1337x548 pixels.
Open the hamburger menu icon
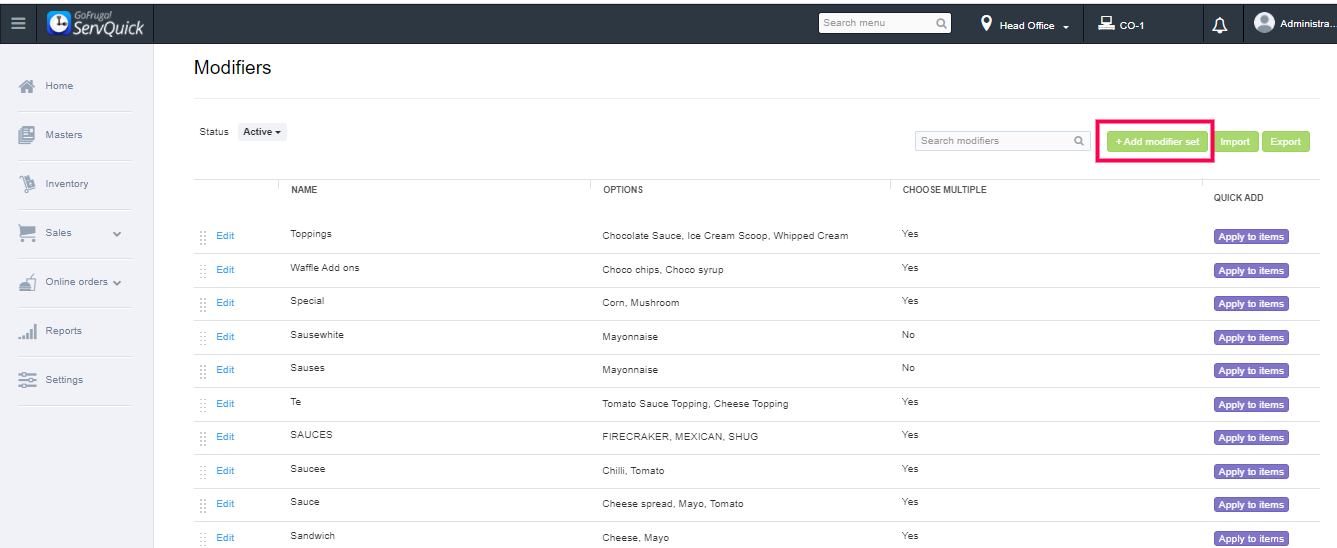click(18, 23)
